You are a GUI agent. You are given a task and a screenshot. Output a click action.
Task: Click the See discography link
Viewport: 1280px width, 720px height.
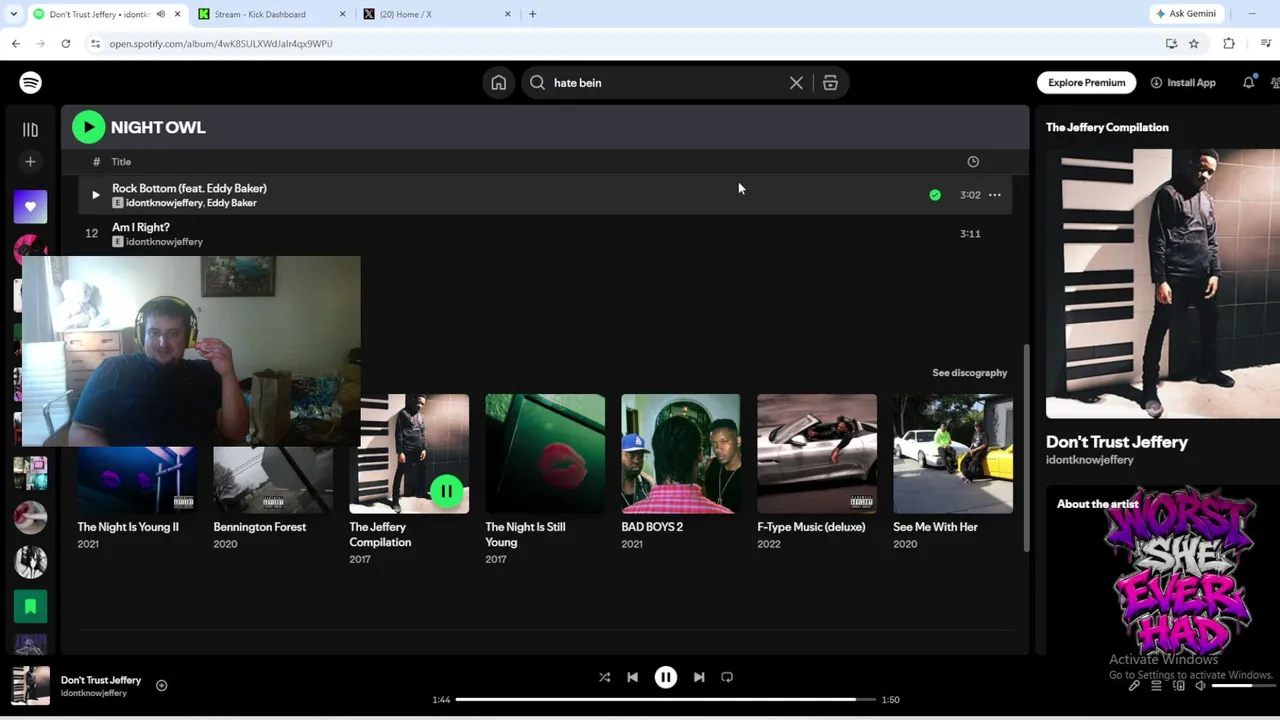point(969,373)
